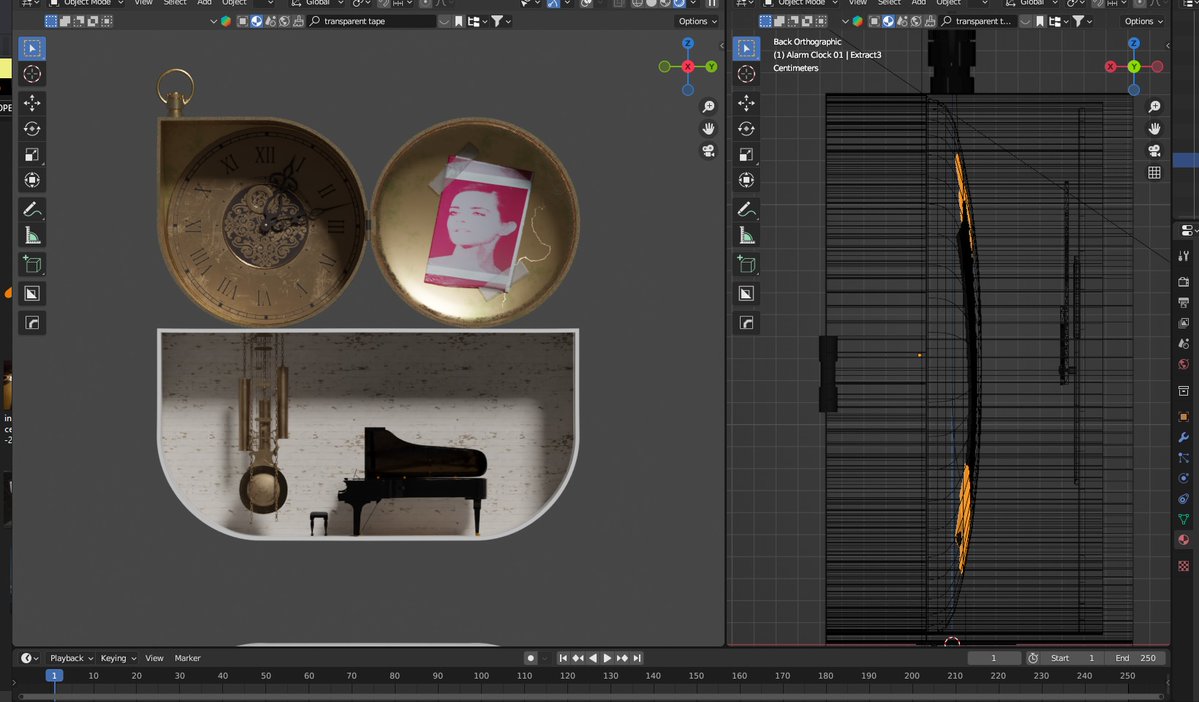Play animation in reverse
The width and height of the screenshot is (1199, 702).
pyautogui.click(x=593, y=658)
